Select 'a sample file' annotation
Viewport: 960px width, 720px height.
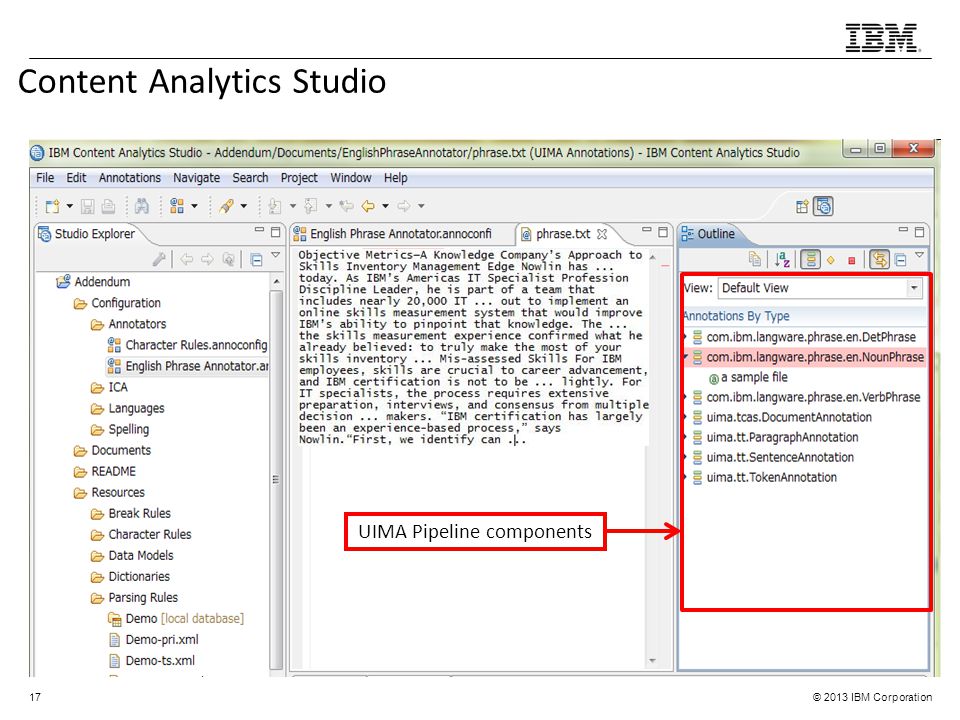pos(748,378)
